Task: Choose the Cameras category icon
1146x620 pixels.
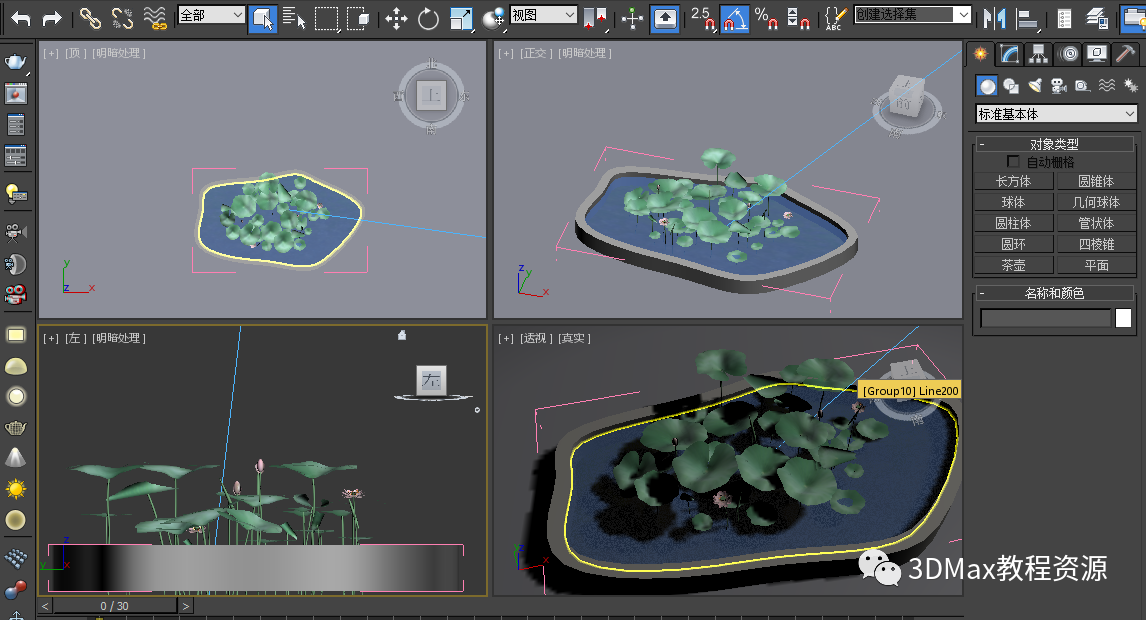Action: click(1058, 86)
